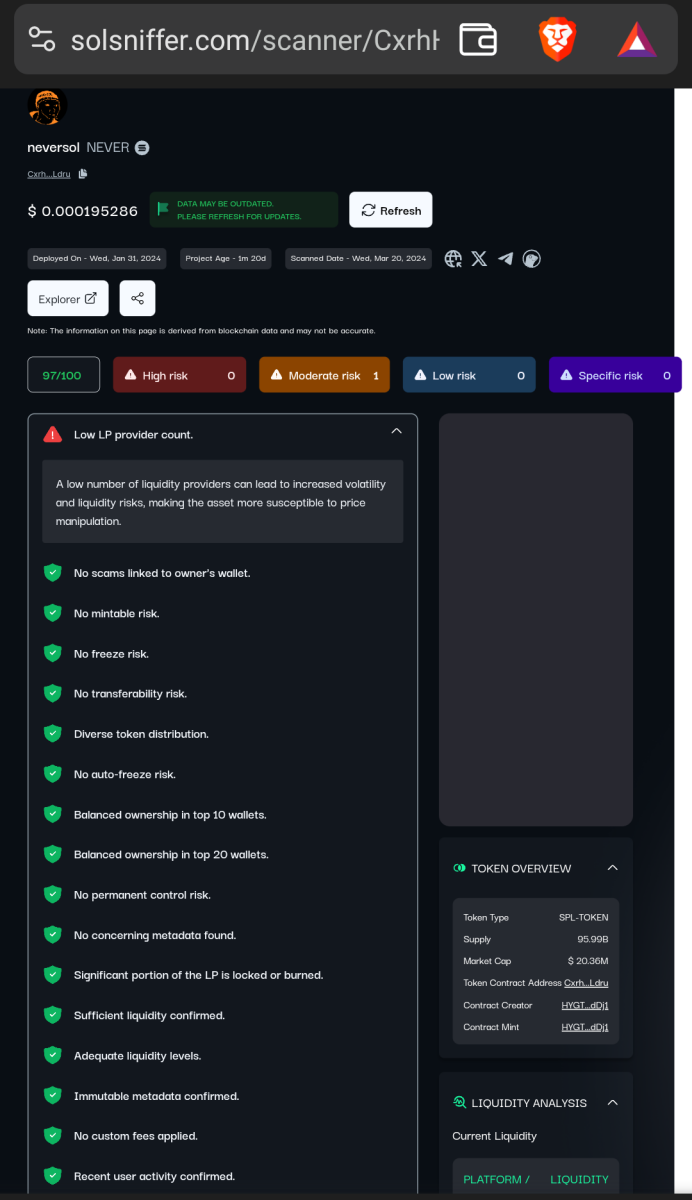The height and width of the screenshot is (1200, 692).
Task: Open the HYGT...dDj1 Contract Creator link
Action: click(x=585, y=1005)
